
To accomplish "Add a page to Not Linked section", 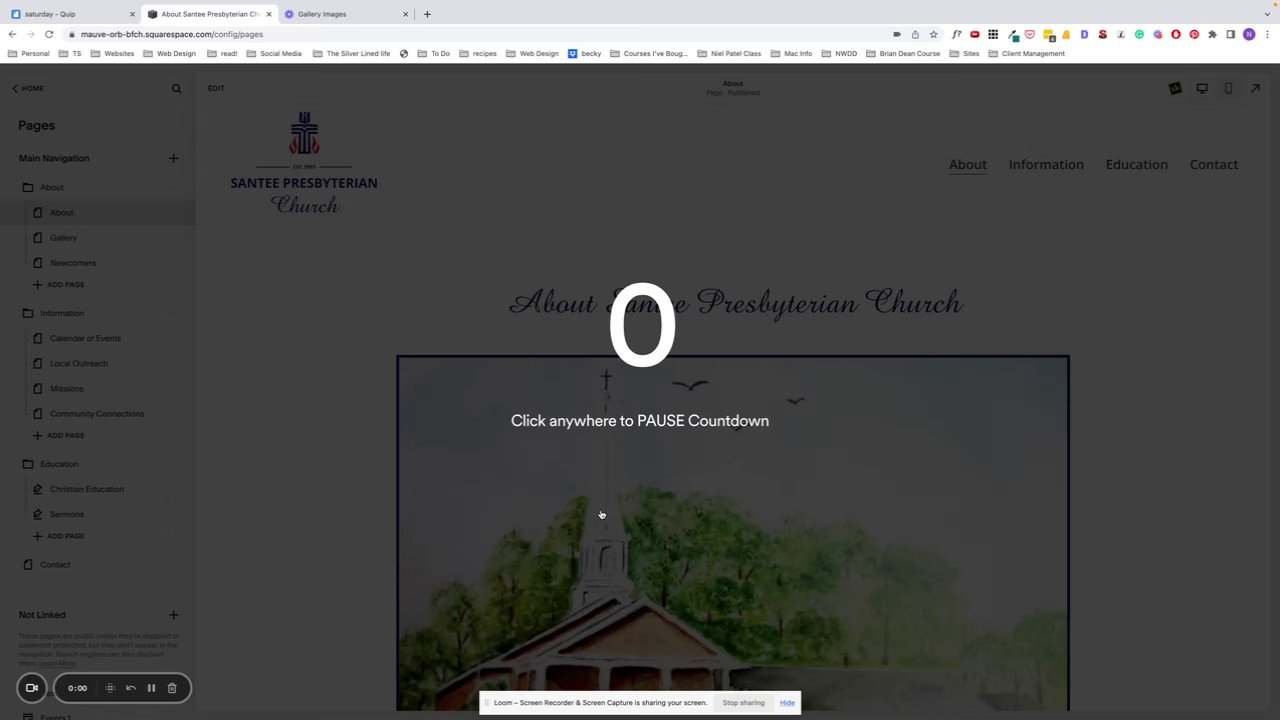I will (173, 615).
